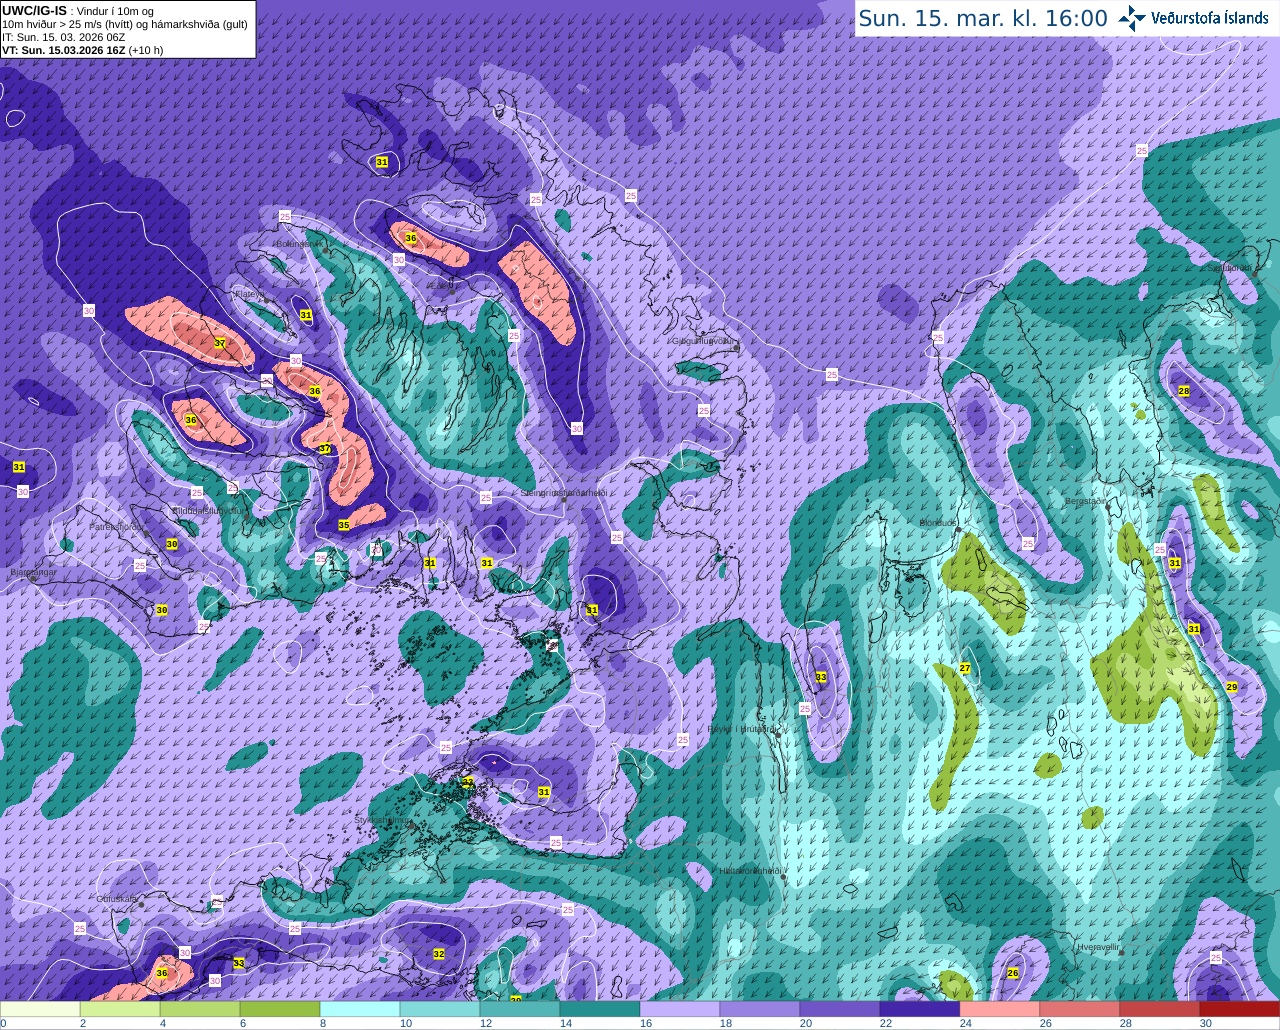The height and width of the screenshot is (1030, 1280).
Task: Select the Blönduós station label
Action: (x=938, y=522)
